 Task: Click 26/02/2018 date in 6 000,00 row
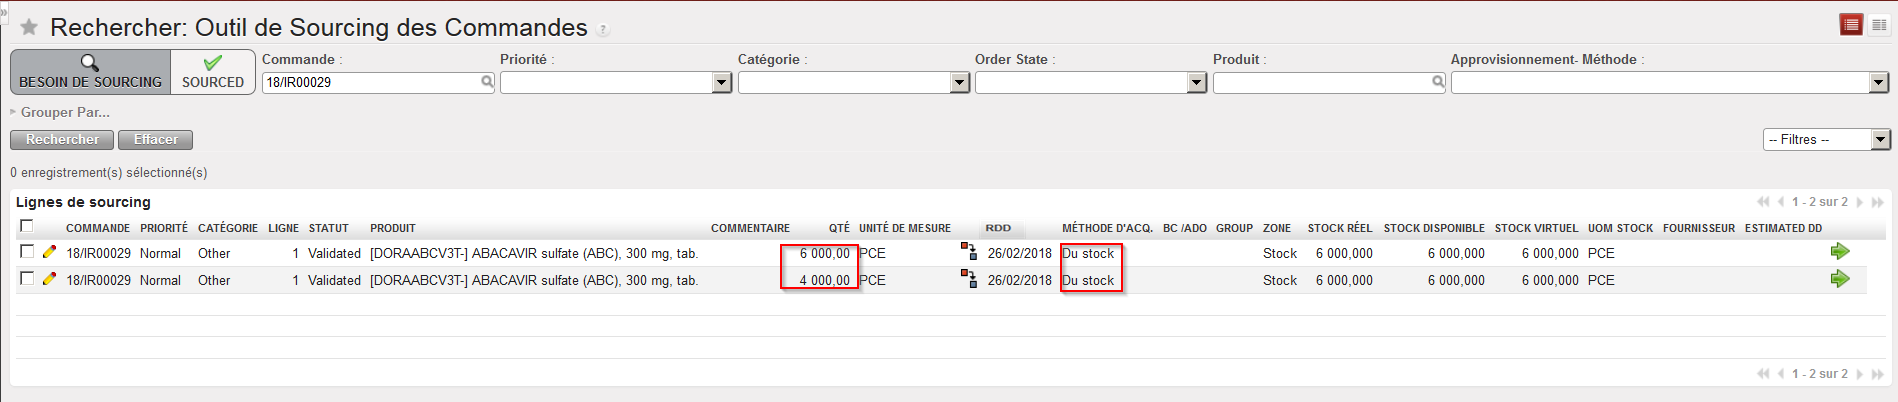point(1020,253)
